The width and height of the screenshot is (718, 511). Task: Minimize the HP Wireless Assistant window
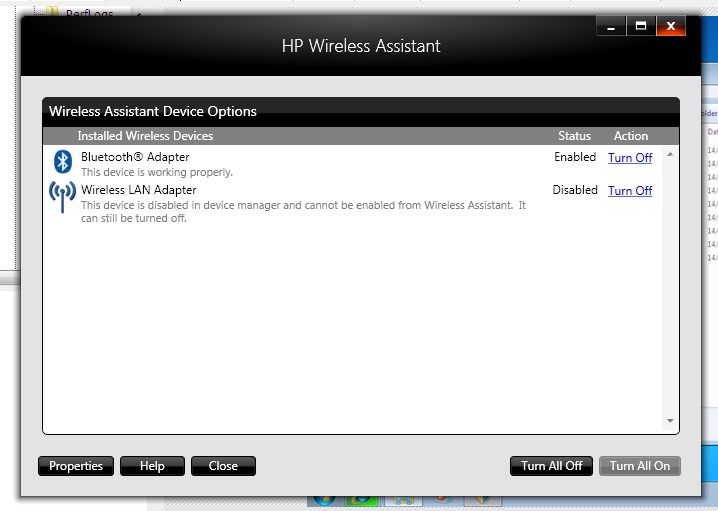[610, 26]
